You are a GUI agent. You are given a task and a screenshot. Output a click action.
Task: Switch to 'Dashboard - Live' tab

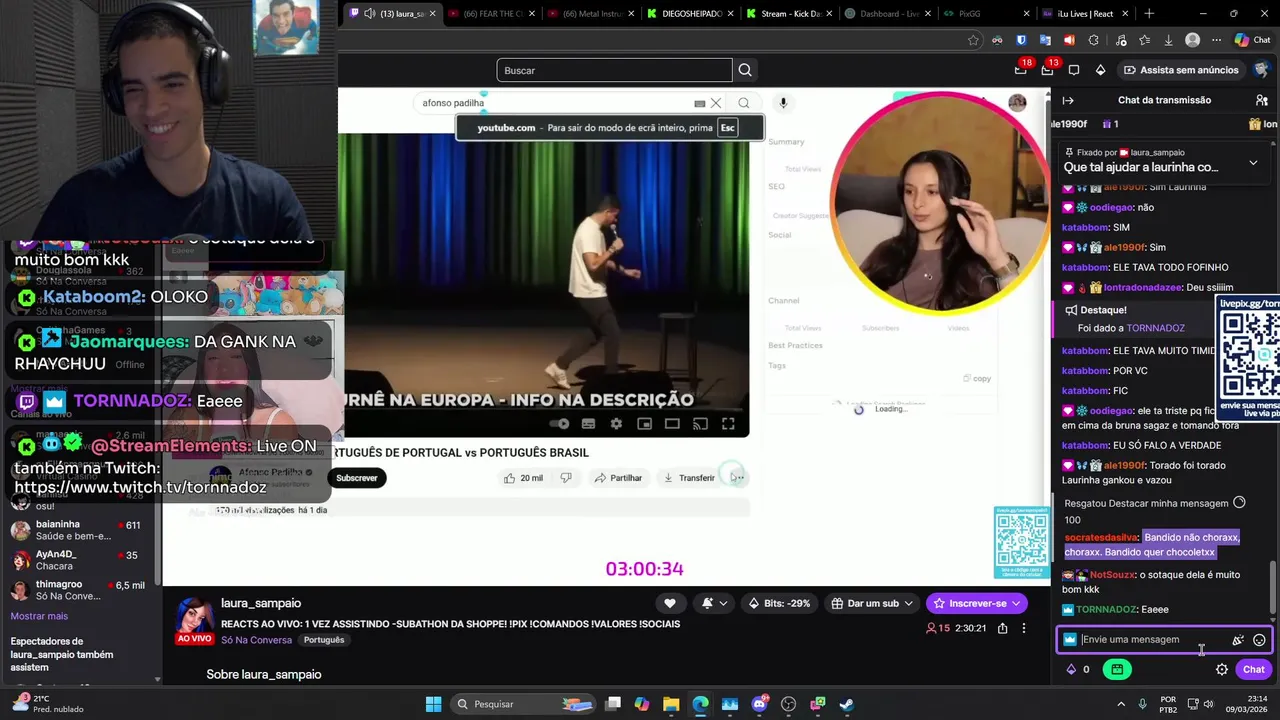890,14
